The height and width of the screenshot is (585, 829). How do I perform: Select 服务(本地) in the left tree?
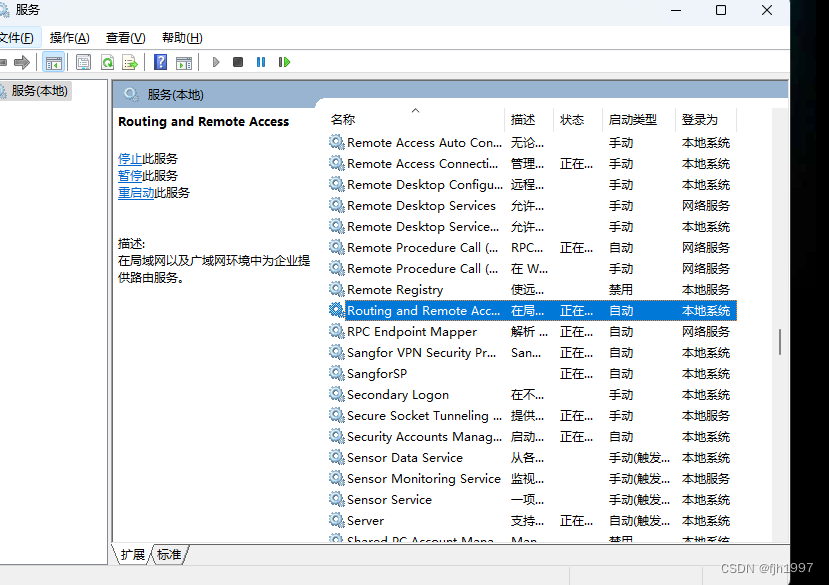point(39,91)
